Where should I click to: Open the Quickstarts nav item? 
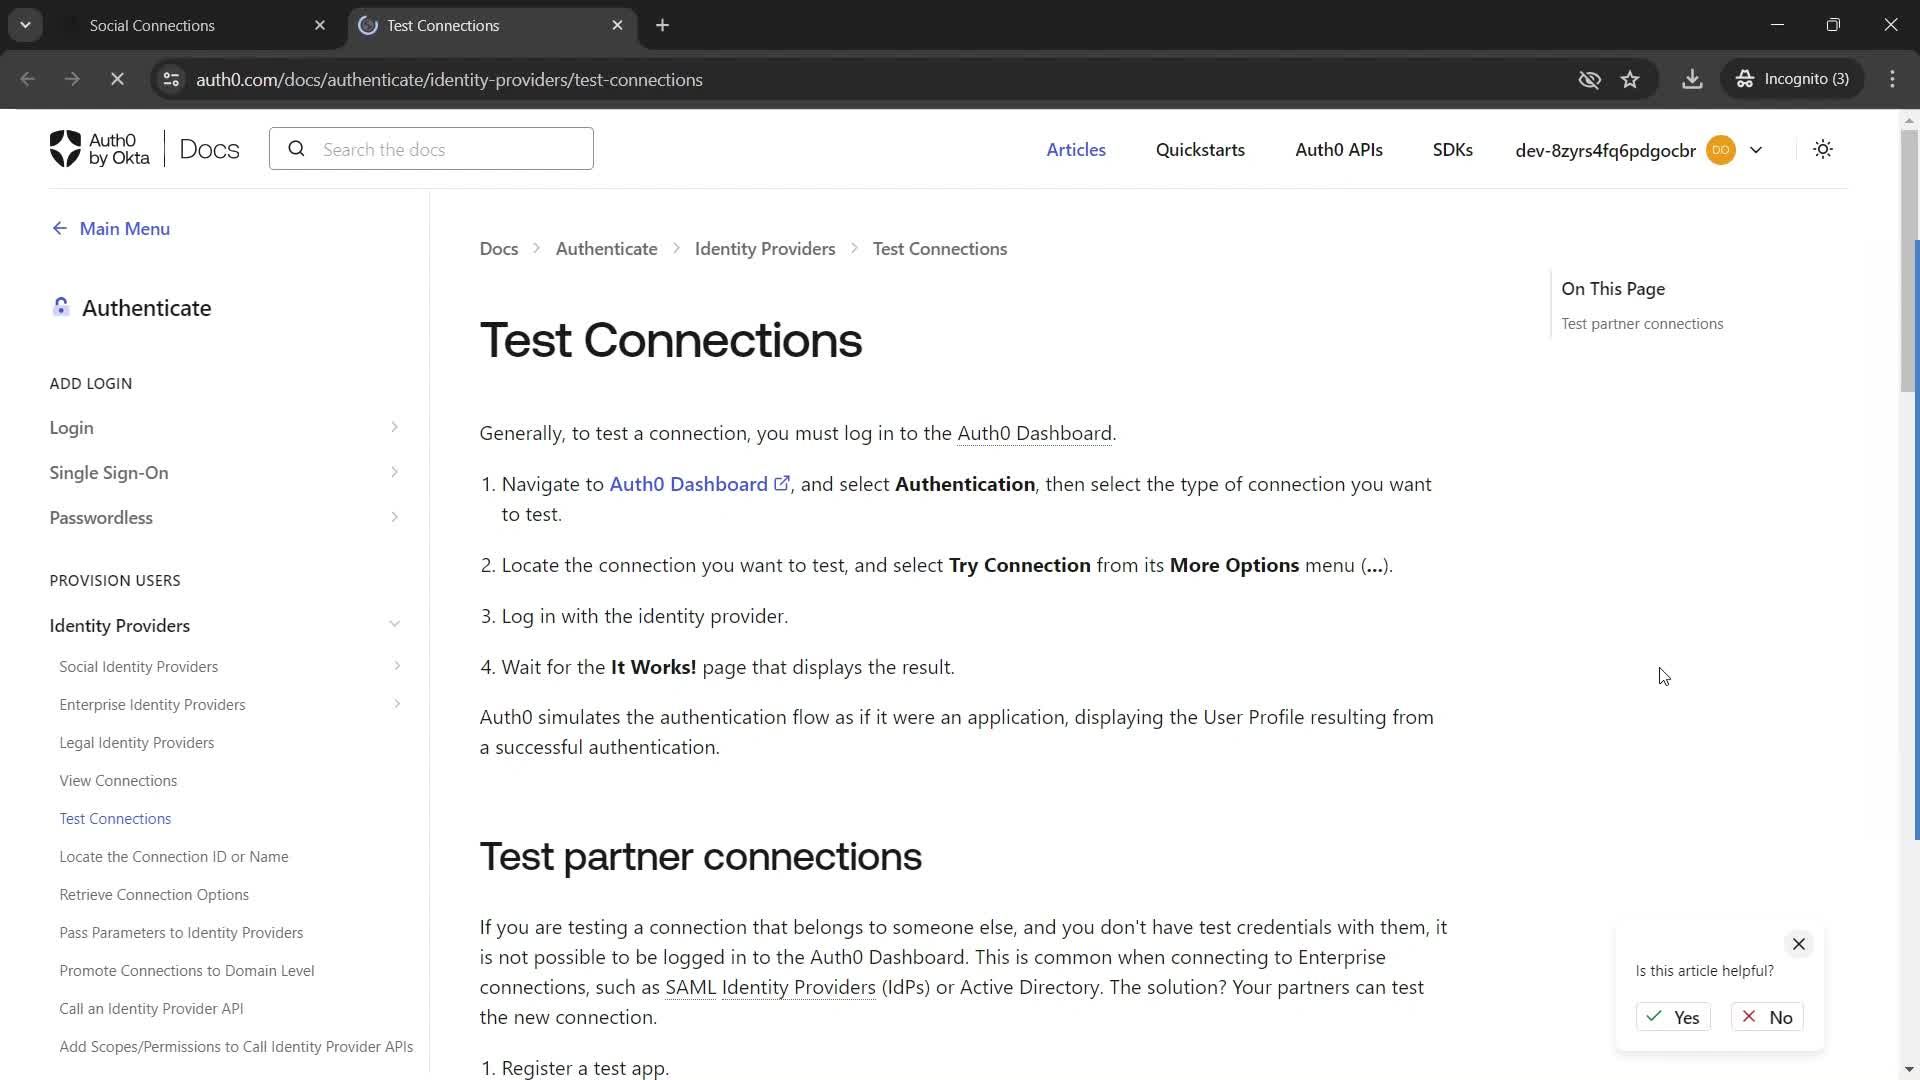(x=1200, y=150)
